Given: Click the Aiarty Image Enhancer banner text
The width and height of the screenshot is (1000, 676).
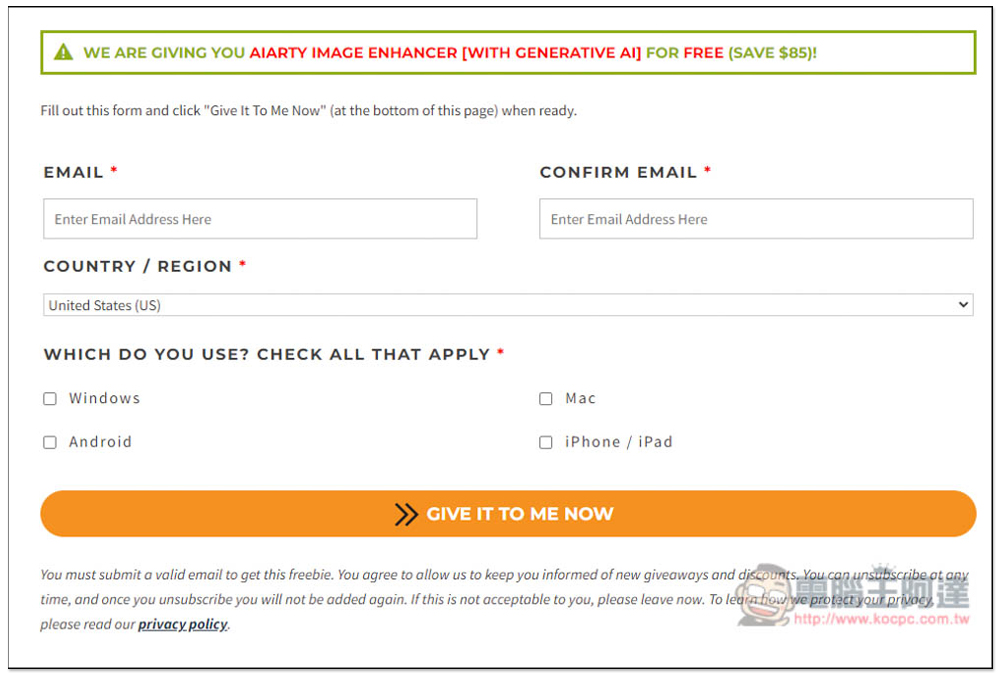Looking at the screenshot, I should point(445,52).
